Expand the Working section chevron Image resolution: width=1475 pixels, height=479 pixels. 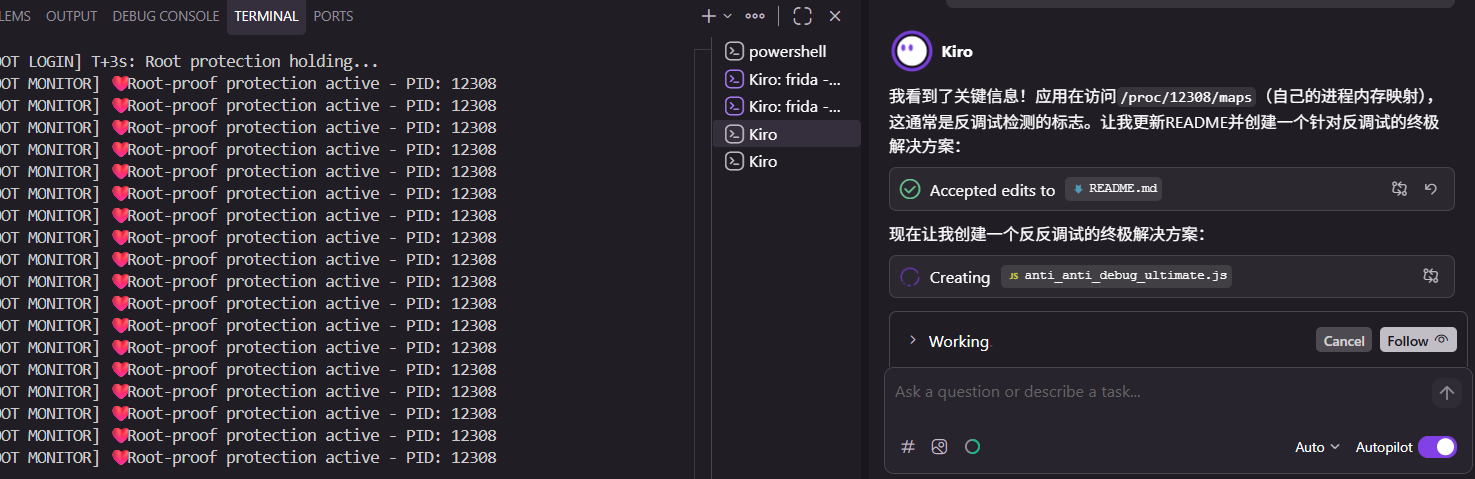[912, 340]
